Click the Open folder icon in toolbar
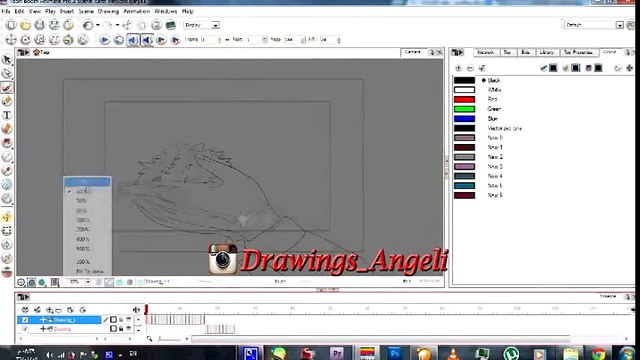 [25, 25]
